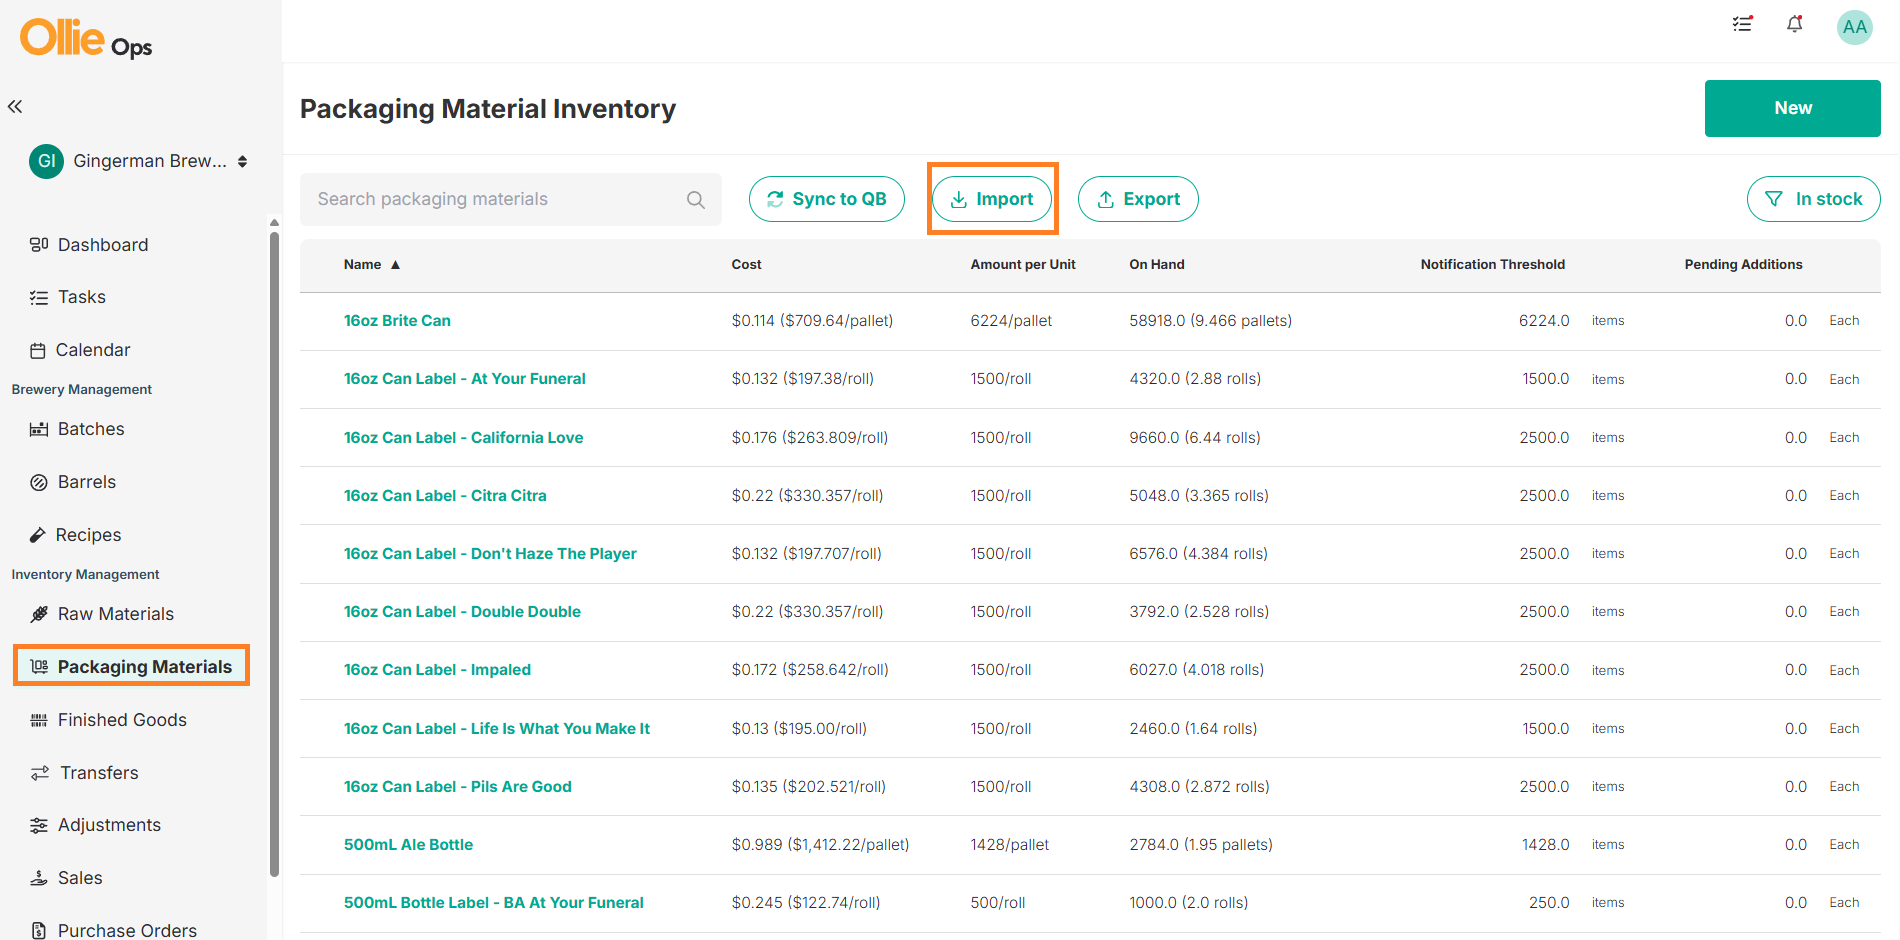Click on-hand 1000.0 (2.0 rolls)
1900x940 pixels.
pos(1188,903)
